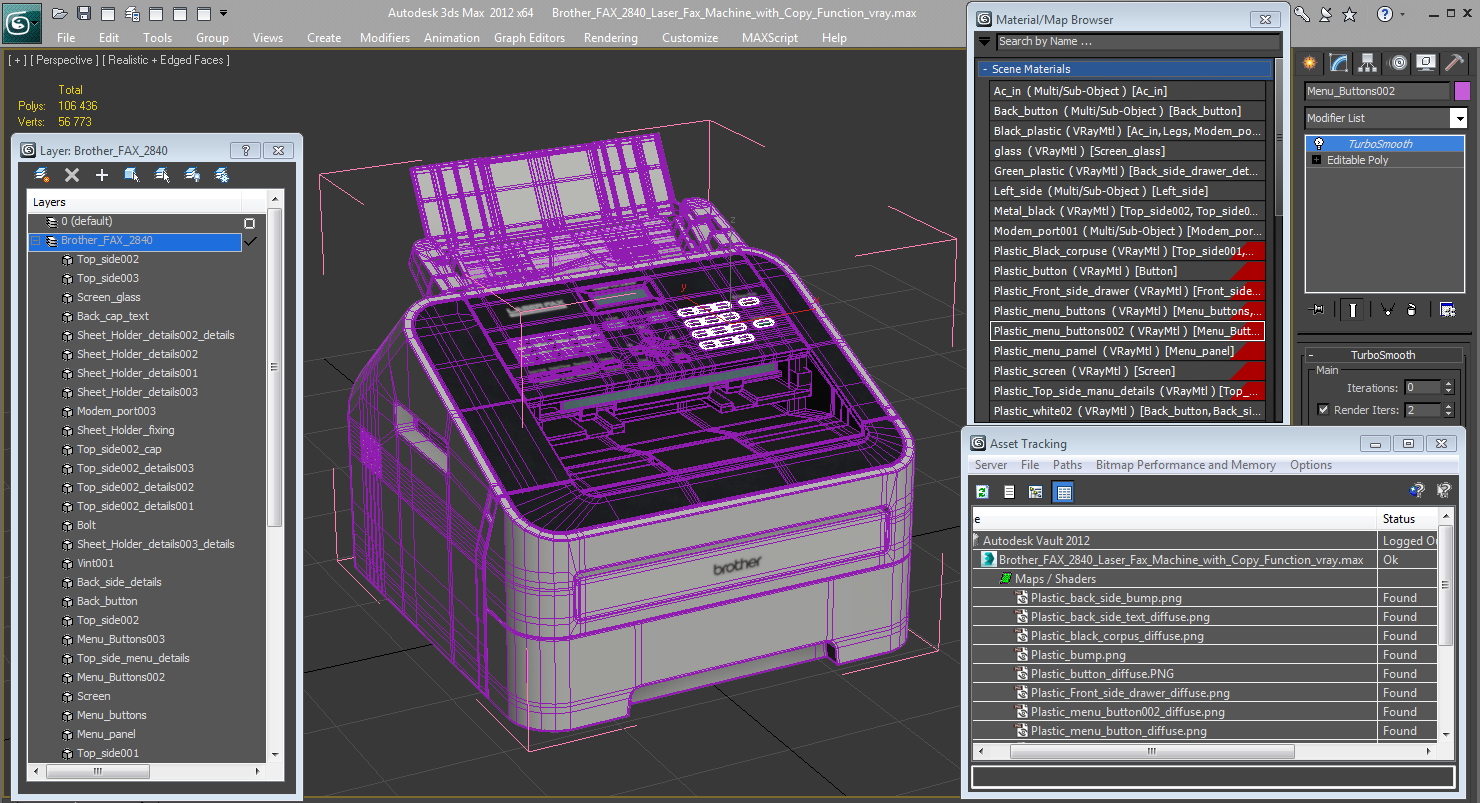Click Create New Layer icon in Layer window
Image resolution: width=1480 pixels, height=803 pixels.
click(42, 175)
